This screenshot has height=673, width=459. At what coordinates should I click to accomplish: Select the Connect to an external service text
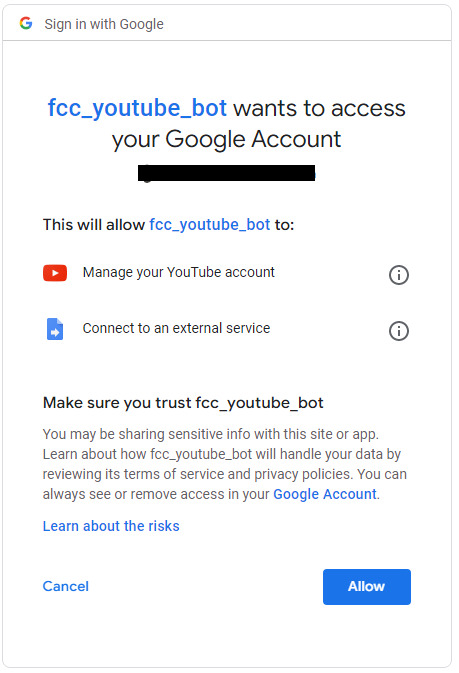coord(176,328)
